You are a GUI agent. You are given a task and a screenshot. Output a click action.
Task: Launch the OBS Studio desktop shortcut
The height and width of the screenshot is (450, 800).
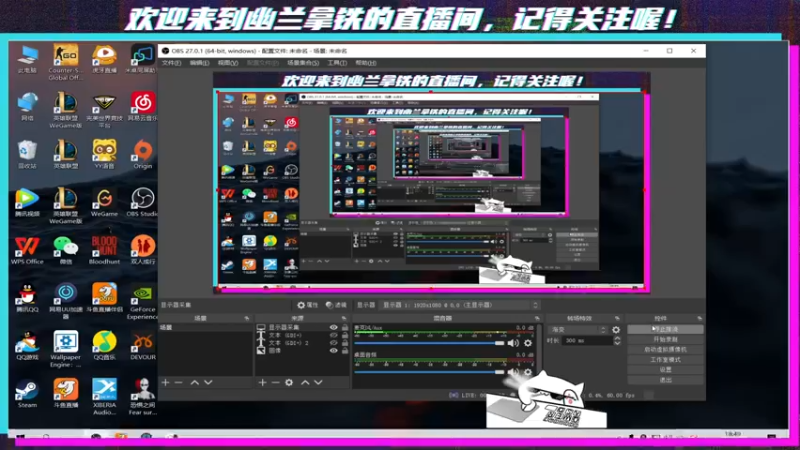[x=142, y=203]
